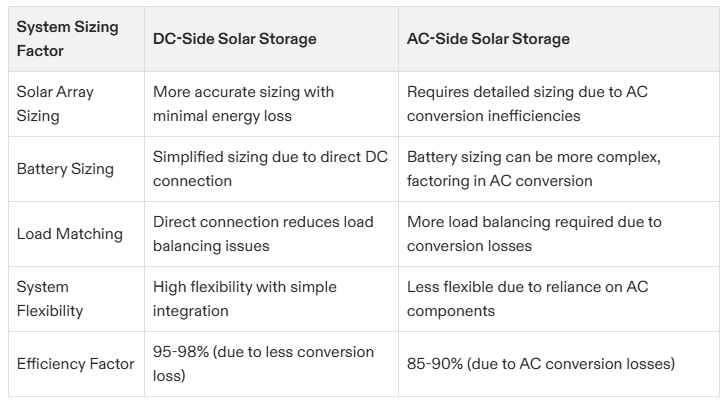Image resolution: width=727 pixels, height=405 pixels.
Task: Select the '95-98%' DC efficiency cell
Action: 263,363
